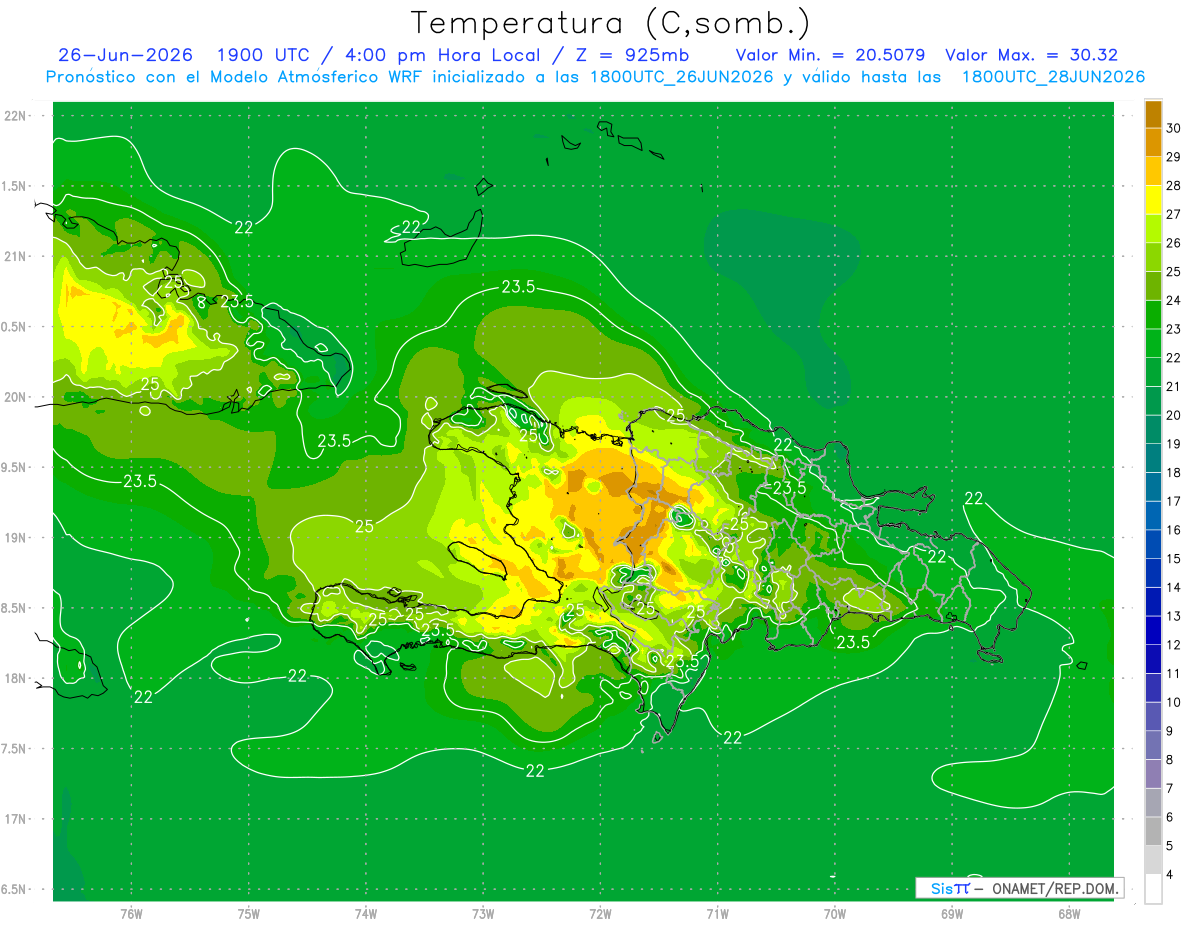
Task: Click the "21N" latitude axis label
Action: click(x=16, y=256)
